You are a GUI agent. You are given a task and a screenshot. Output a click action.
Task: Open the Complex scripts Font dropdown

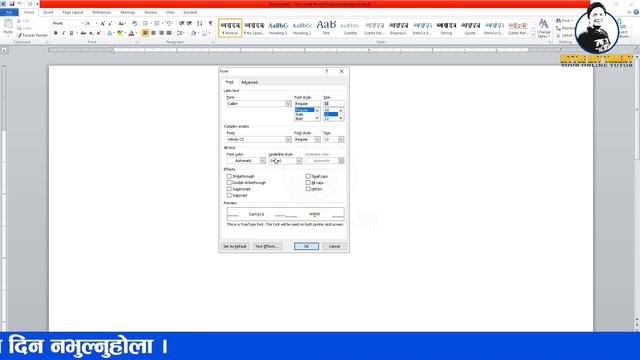pyautogui.click(x=288, y=140)
